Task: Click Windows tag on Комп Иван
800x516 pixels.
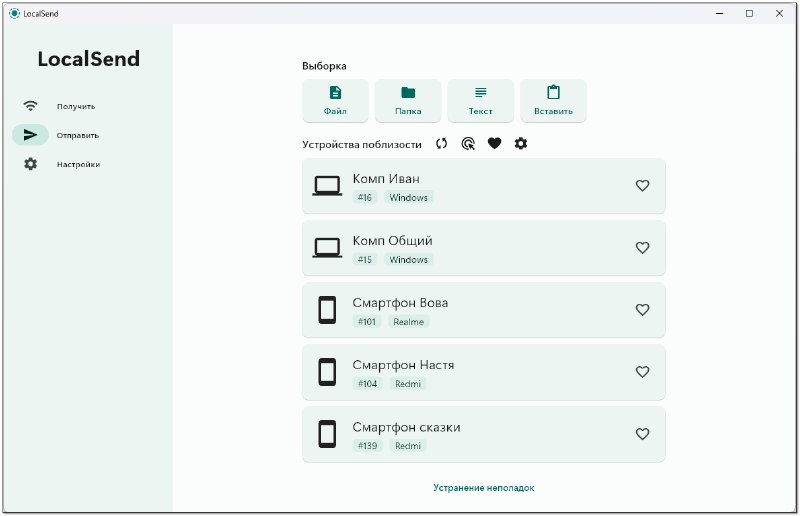Action: [x=409, y=198]
